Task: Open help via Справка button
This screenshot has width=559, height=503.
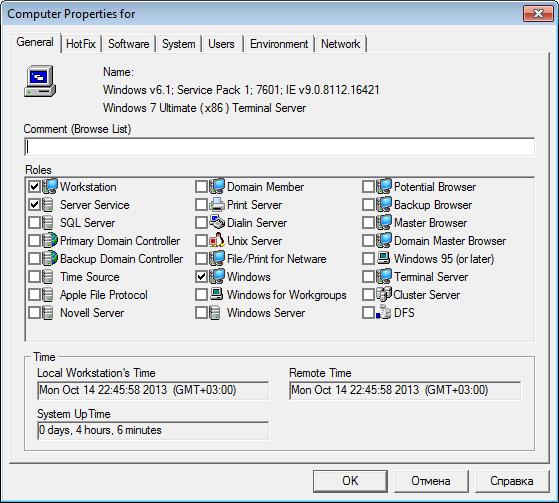Action: 512,481
